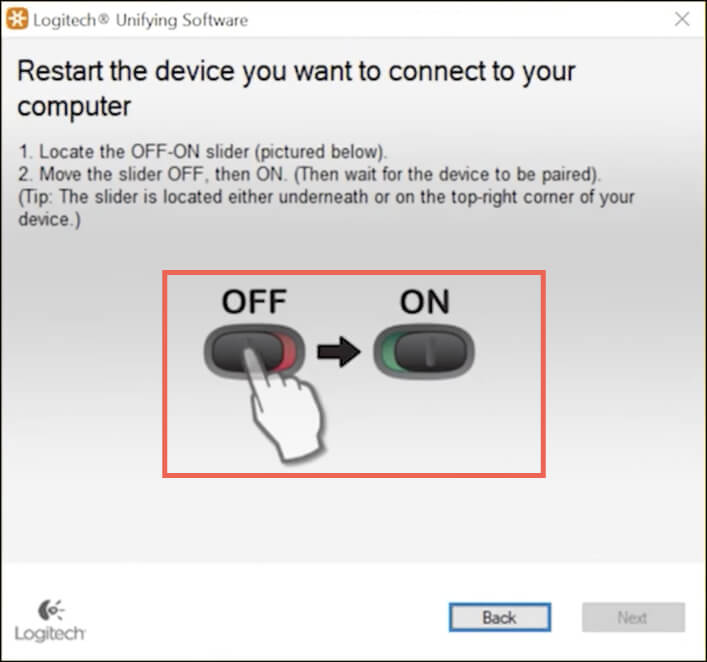Click the OFF slider switch illustration
This screenshot has width=707, height=662.
(254, 351)
